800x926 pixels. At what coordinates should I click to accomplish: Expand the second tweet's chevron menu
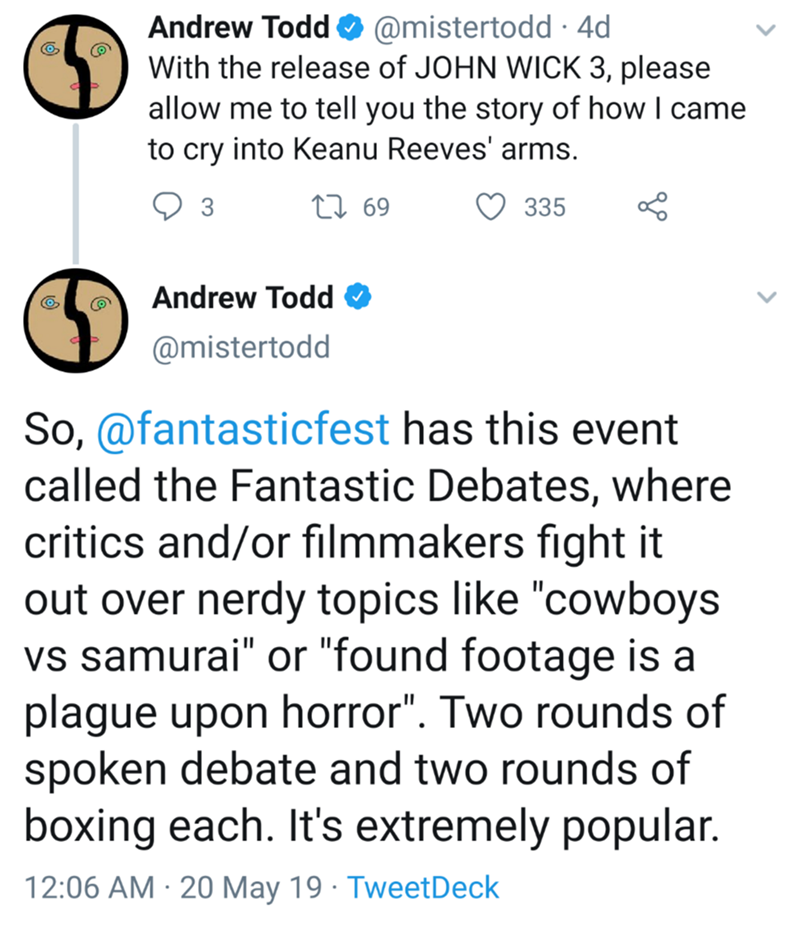(765, 298)
